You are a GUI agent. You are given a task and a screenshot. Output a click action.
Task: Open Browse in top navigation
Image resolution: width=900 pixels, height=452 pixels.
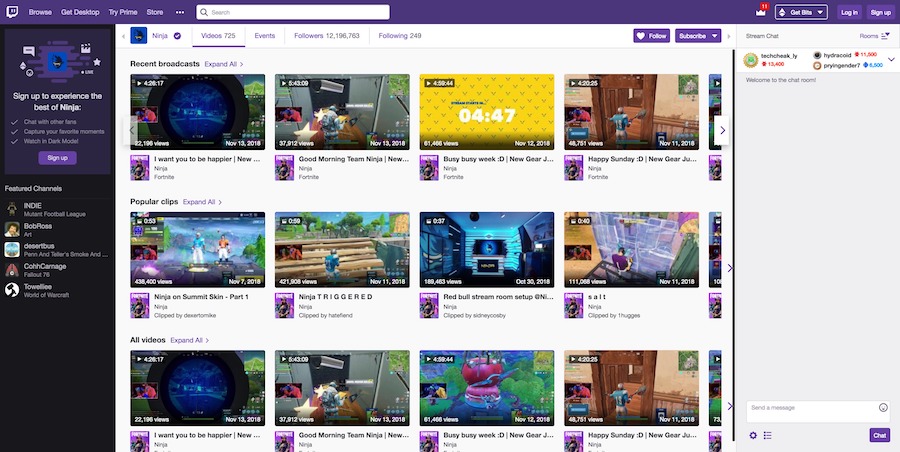40,12
